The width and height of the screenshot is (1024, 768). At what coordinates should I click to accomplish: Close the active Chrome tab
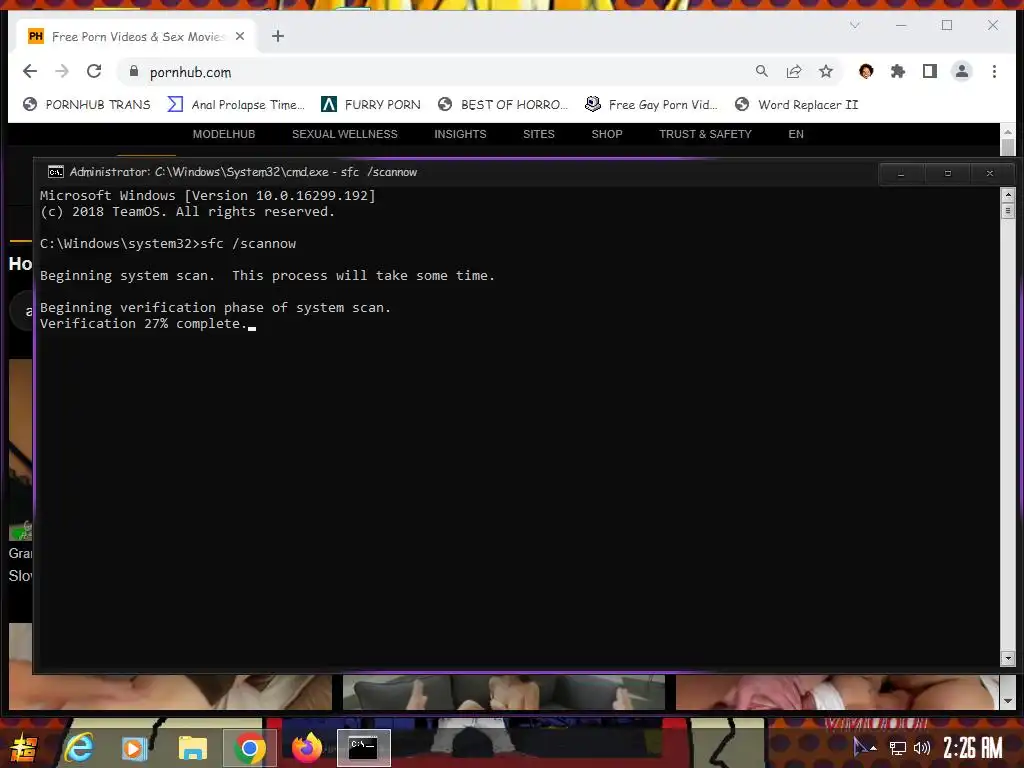coord(240,37)
